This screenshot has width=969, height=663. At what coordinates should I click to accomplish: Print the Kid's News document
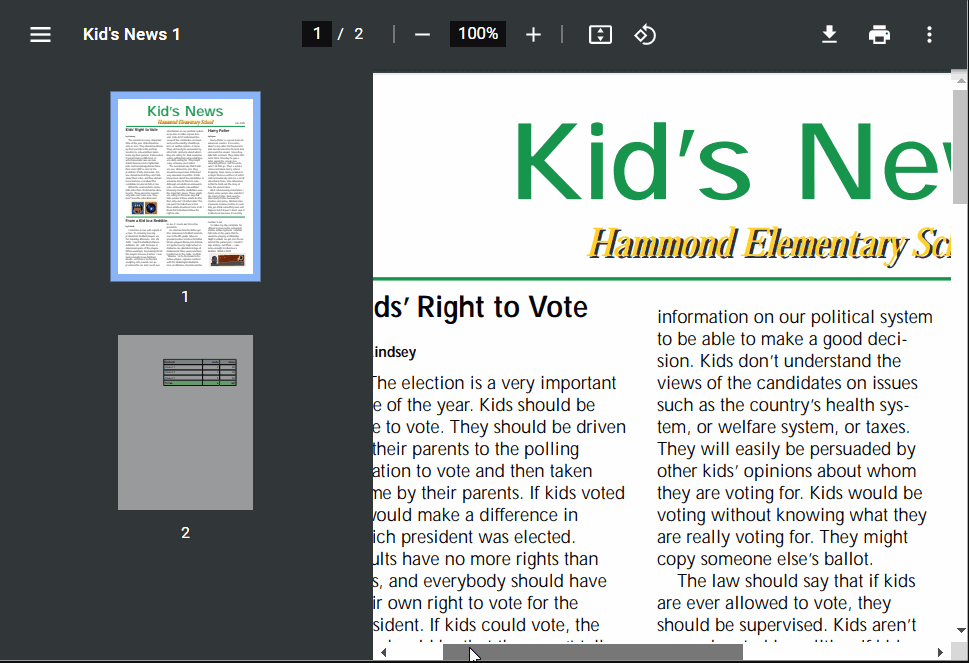879,34
